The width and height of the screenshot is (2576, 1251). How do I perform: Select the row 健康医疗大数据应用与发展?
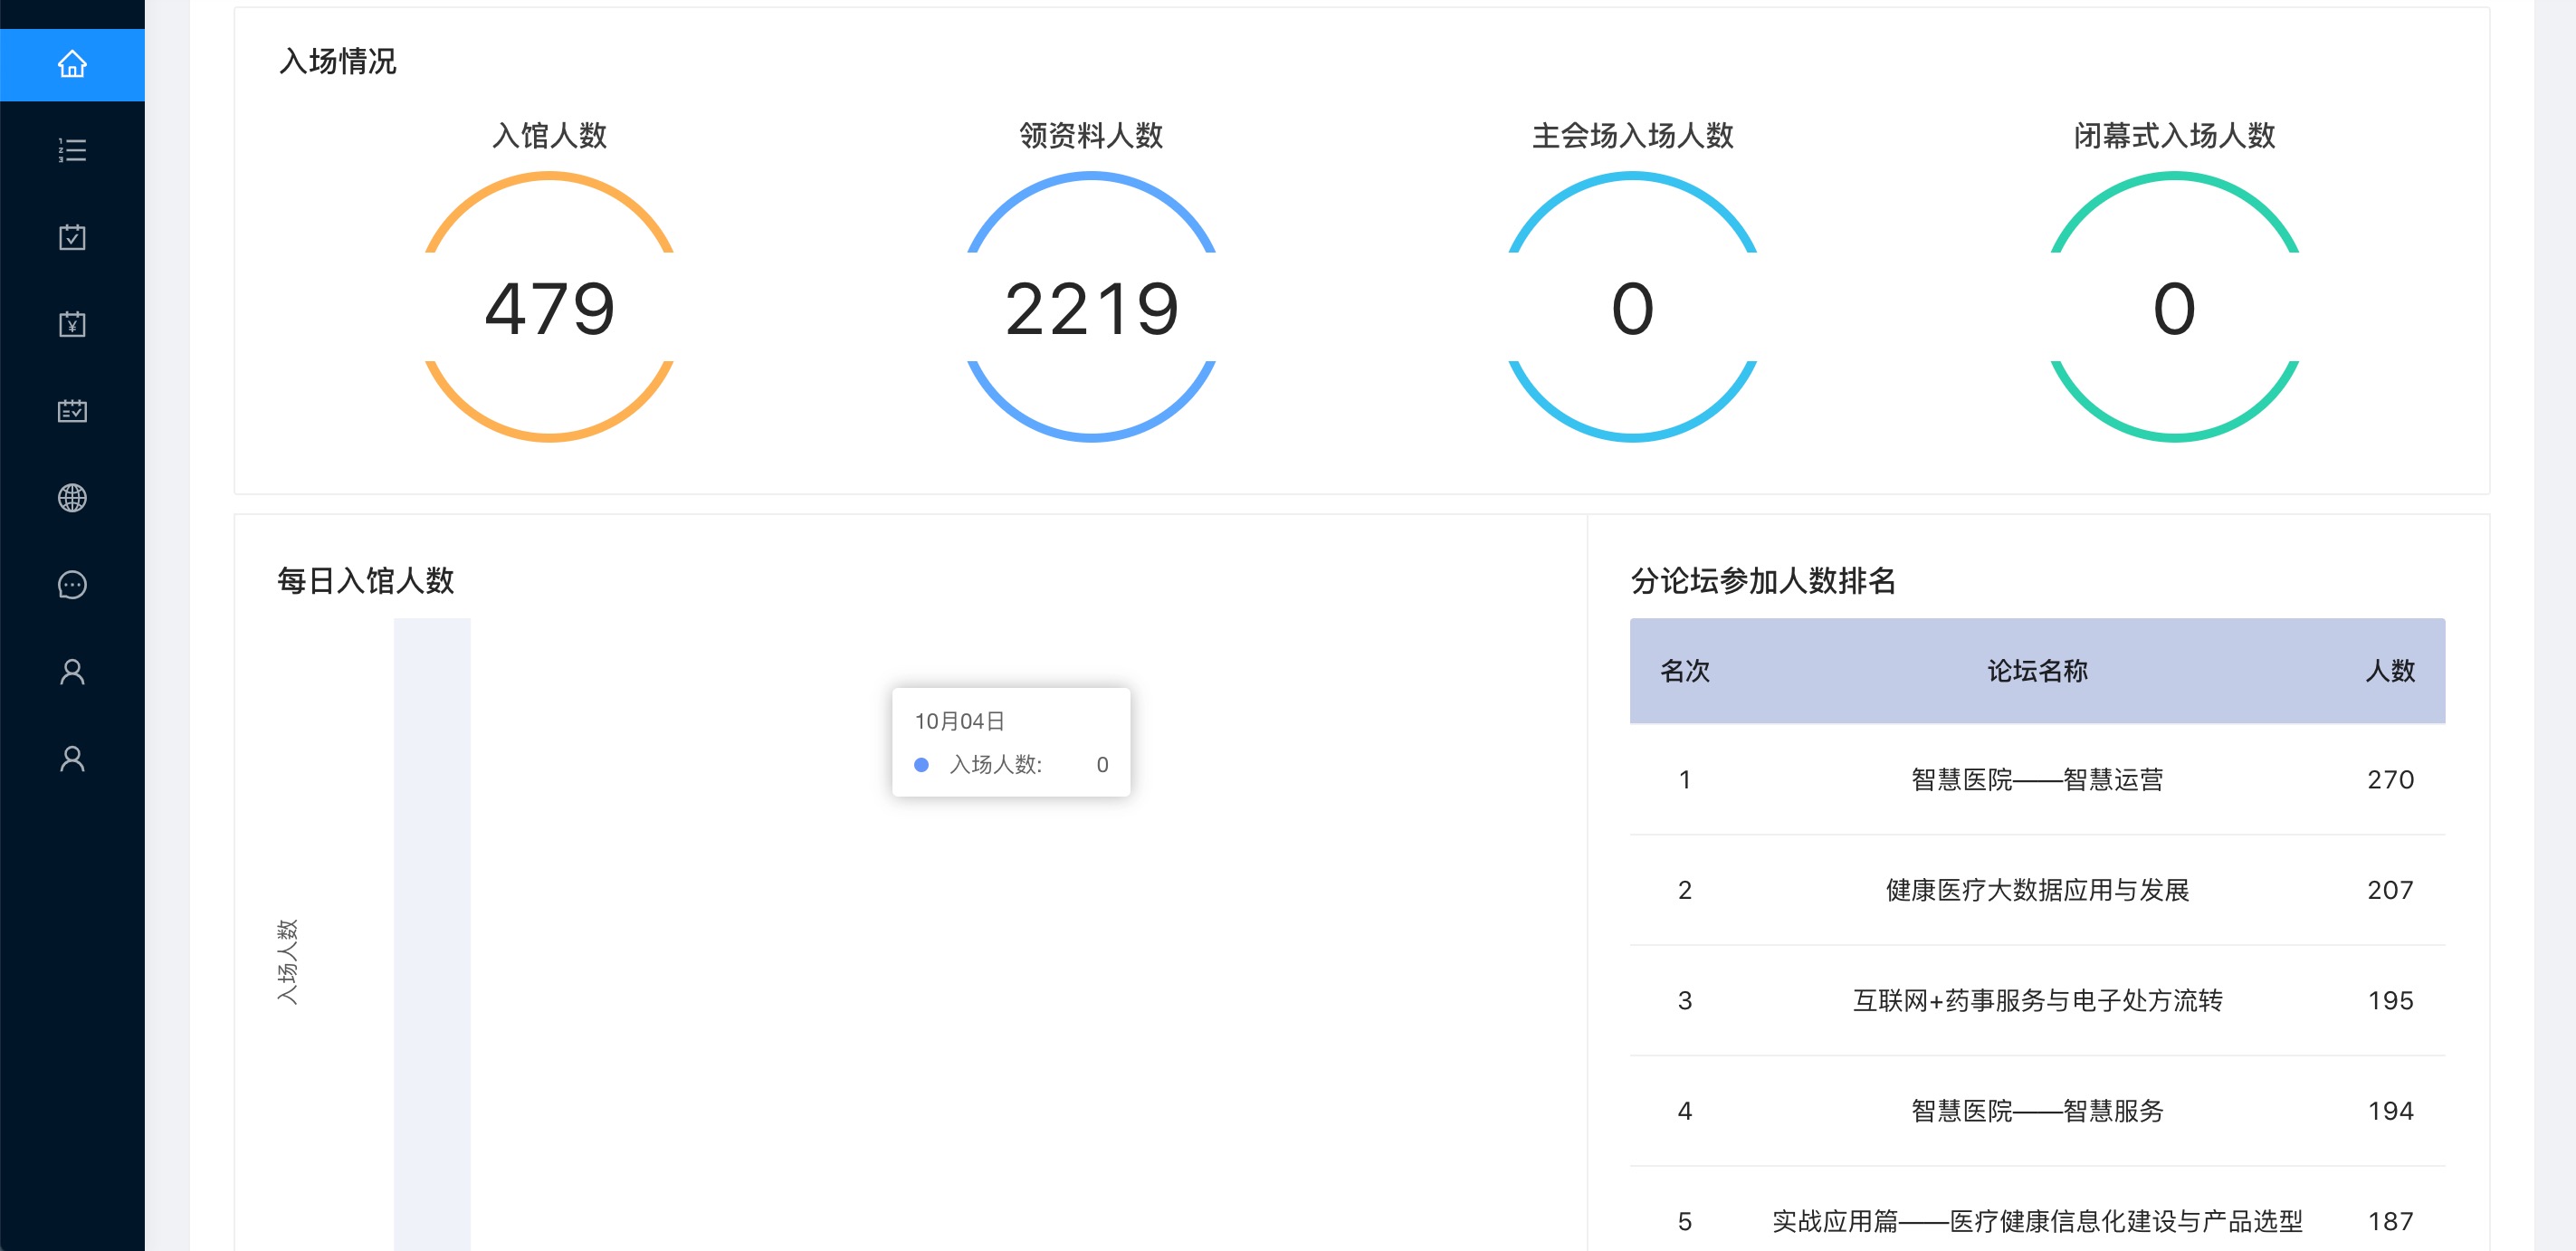2037,890
